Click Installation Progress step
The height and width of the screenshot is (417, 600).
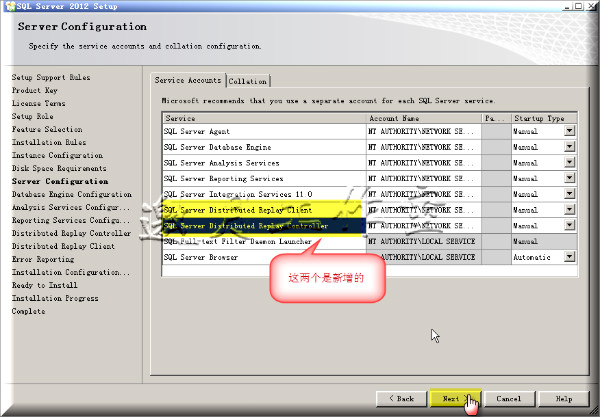click(x=55, y=298)
